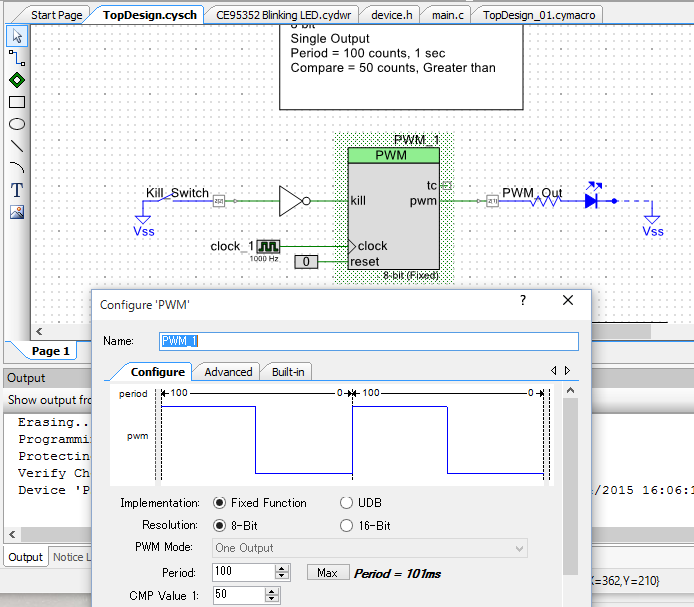Select the ellipse drawing tool
The width and height of the screenshot is (694, 607).
coord(16,124)
